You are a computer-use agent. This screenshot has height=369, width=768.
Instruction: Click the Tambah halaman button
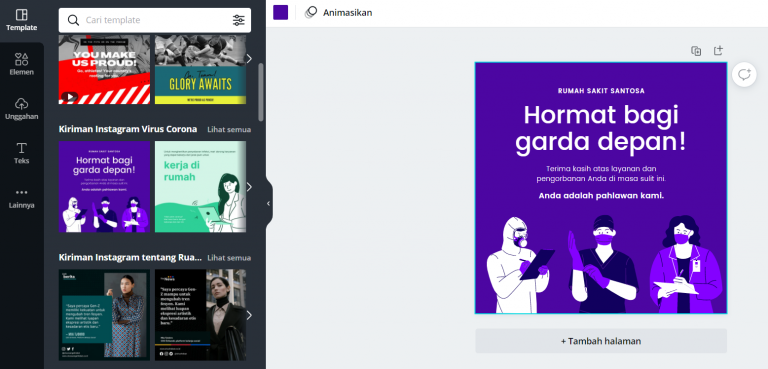tap(601, 341)
